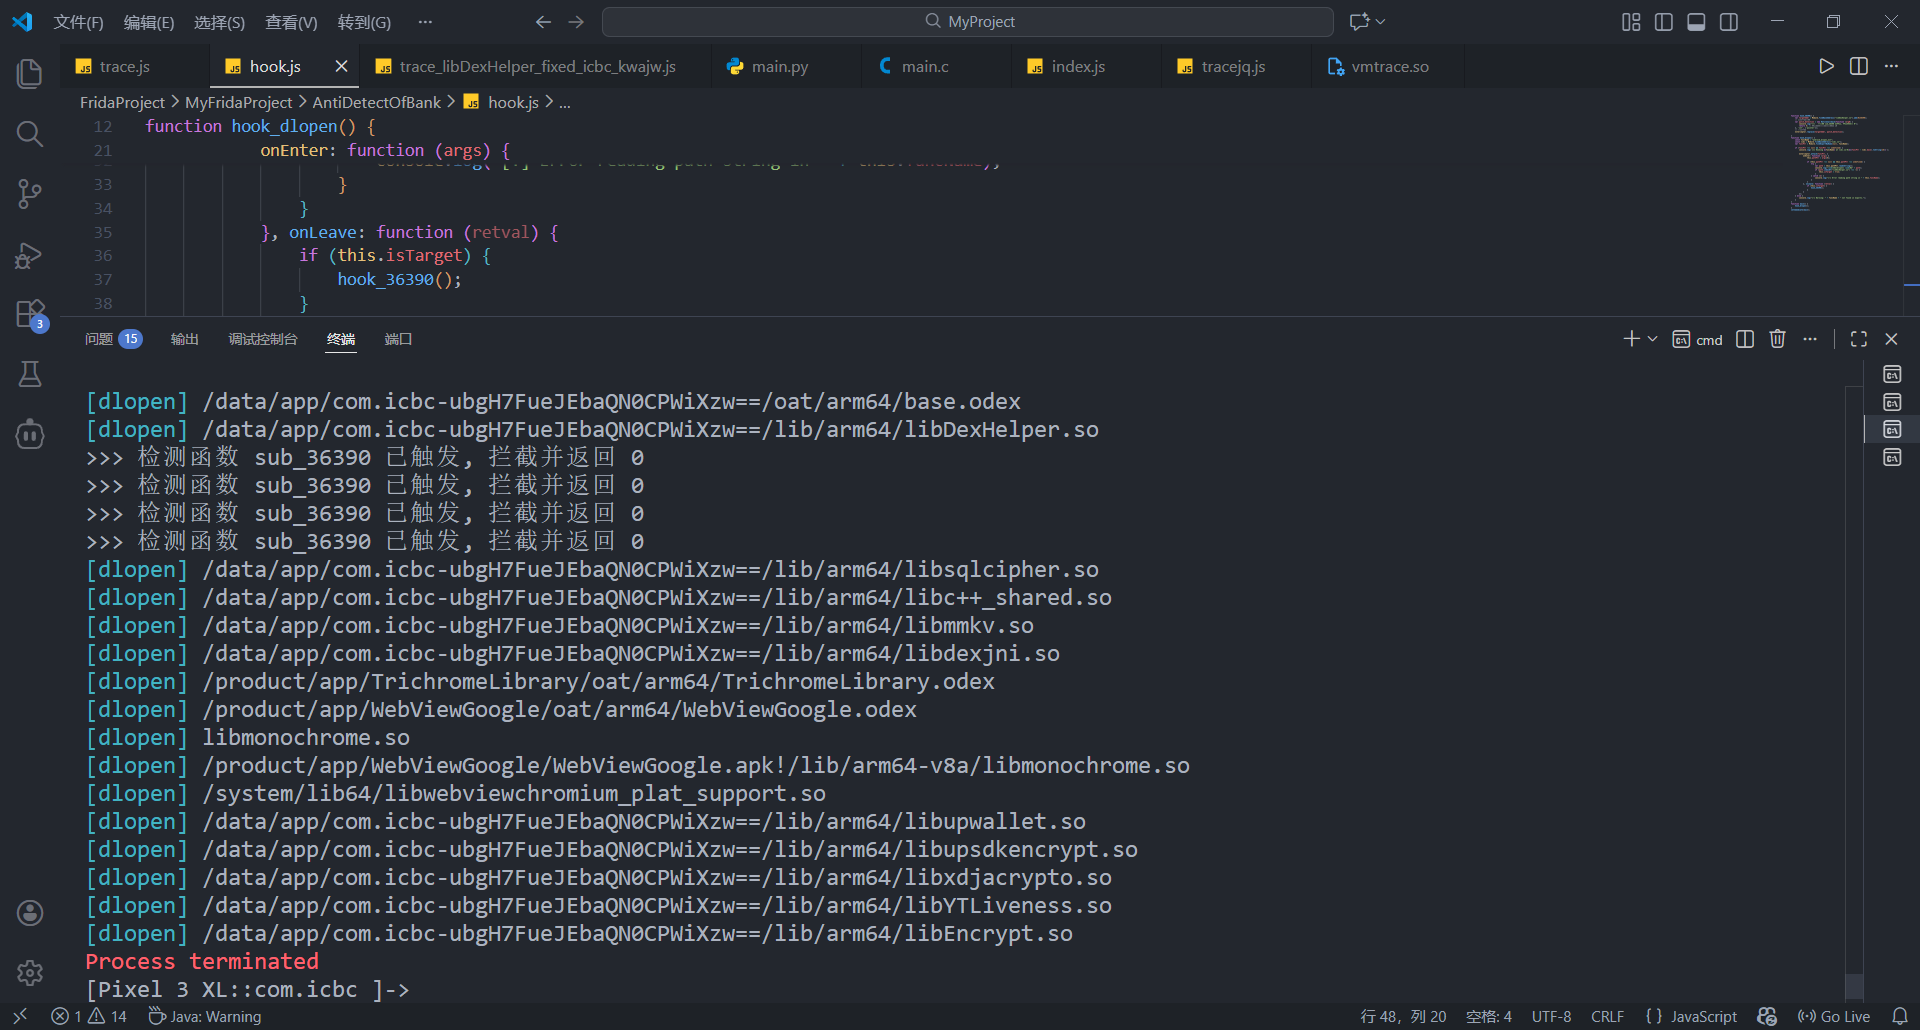Open the 文件(F) menu
Viewport: 1920px width, 1030px height.
[78, 22]
